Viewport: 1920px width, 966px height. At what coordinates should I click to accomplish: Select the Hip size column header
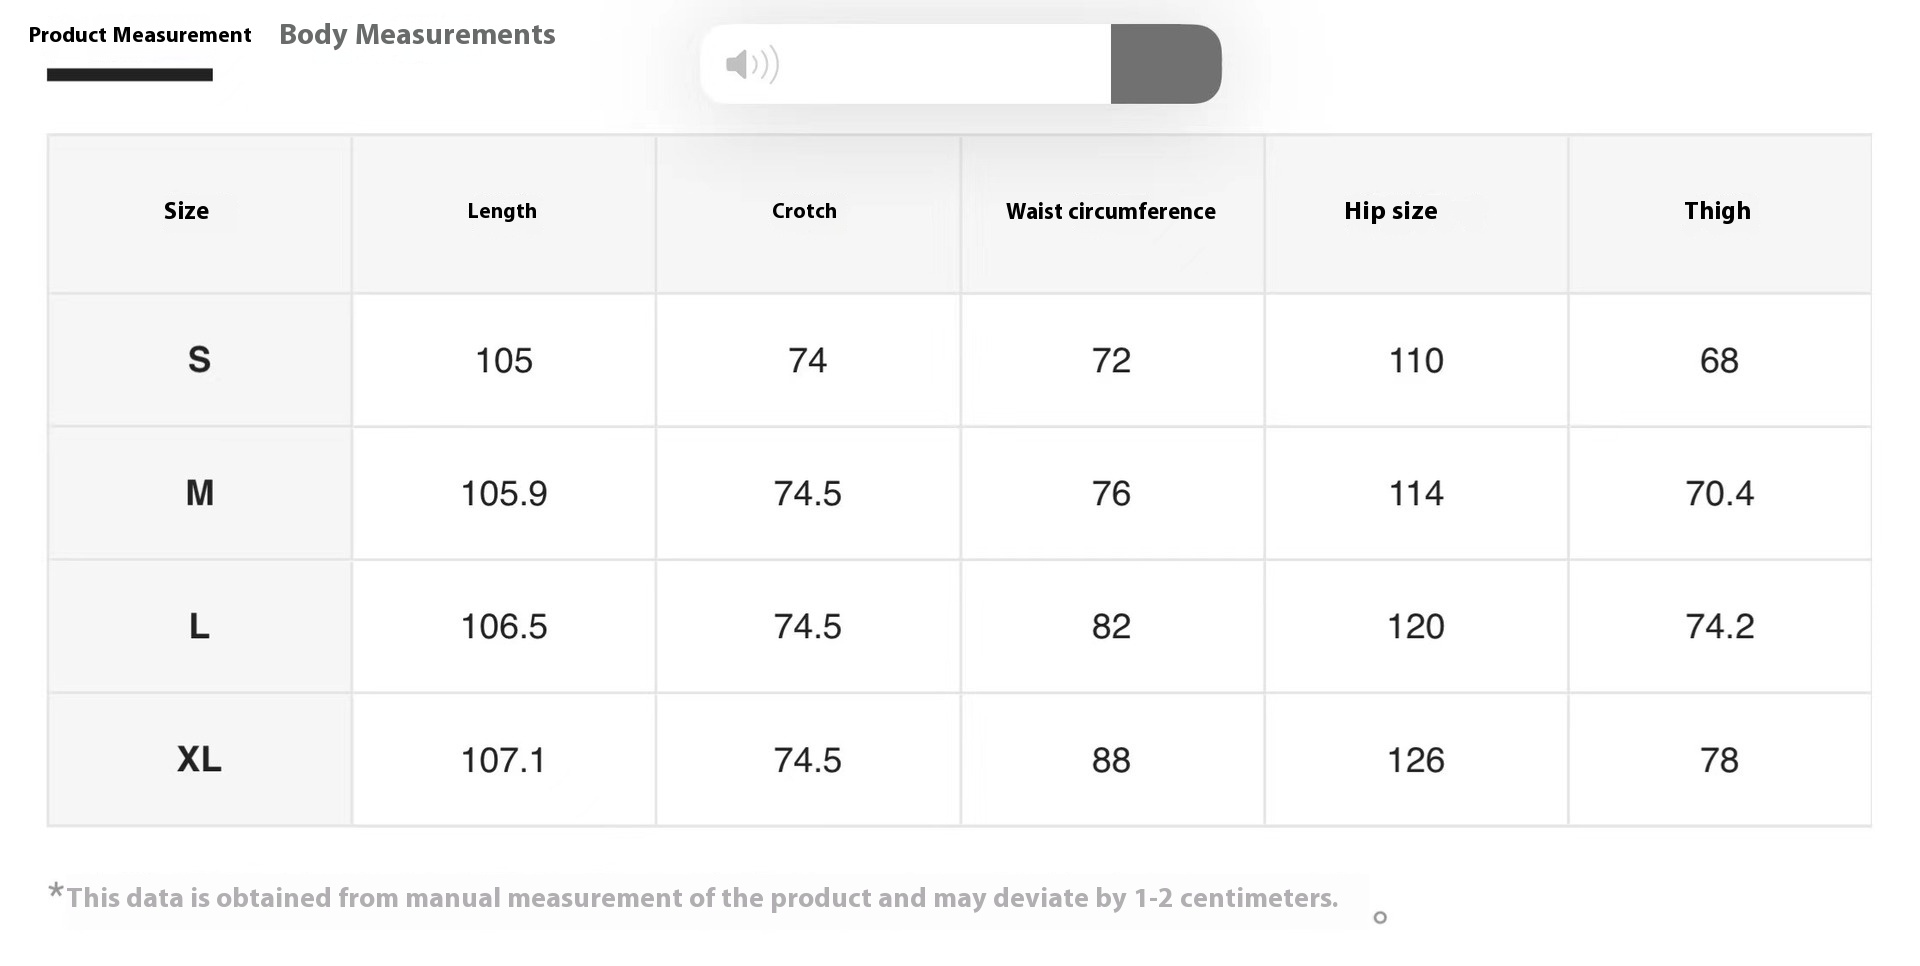coord(1391,211)
